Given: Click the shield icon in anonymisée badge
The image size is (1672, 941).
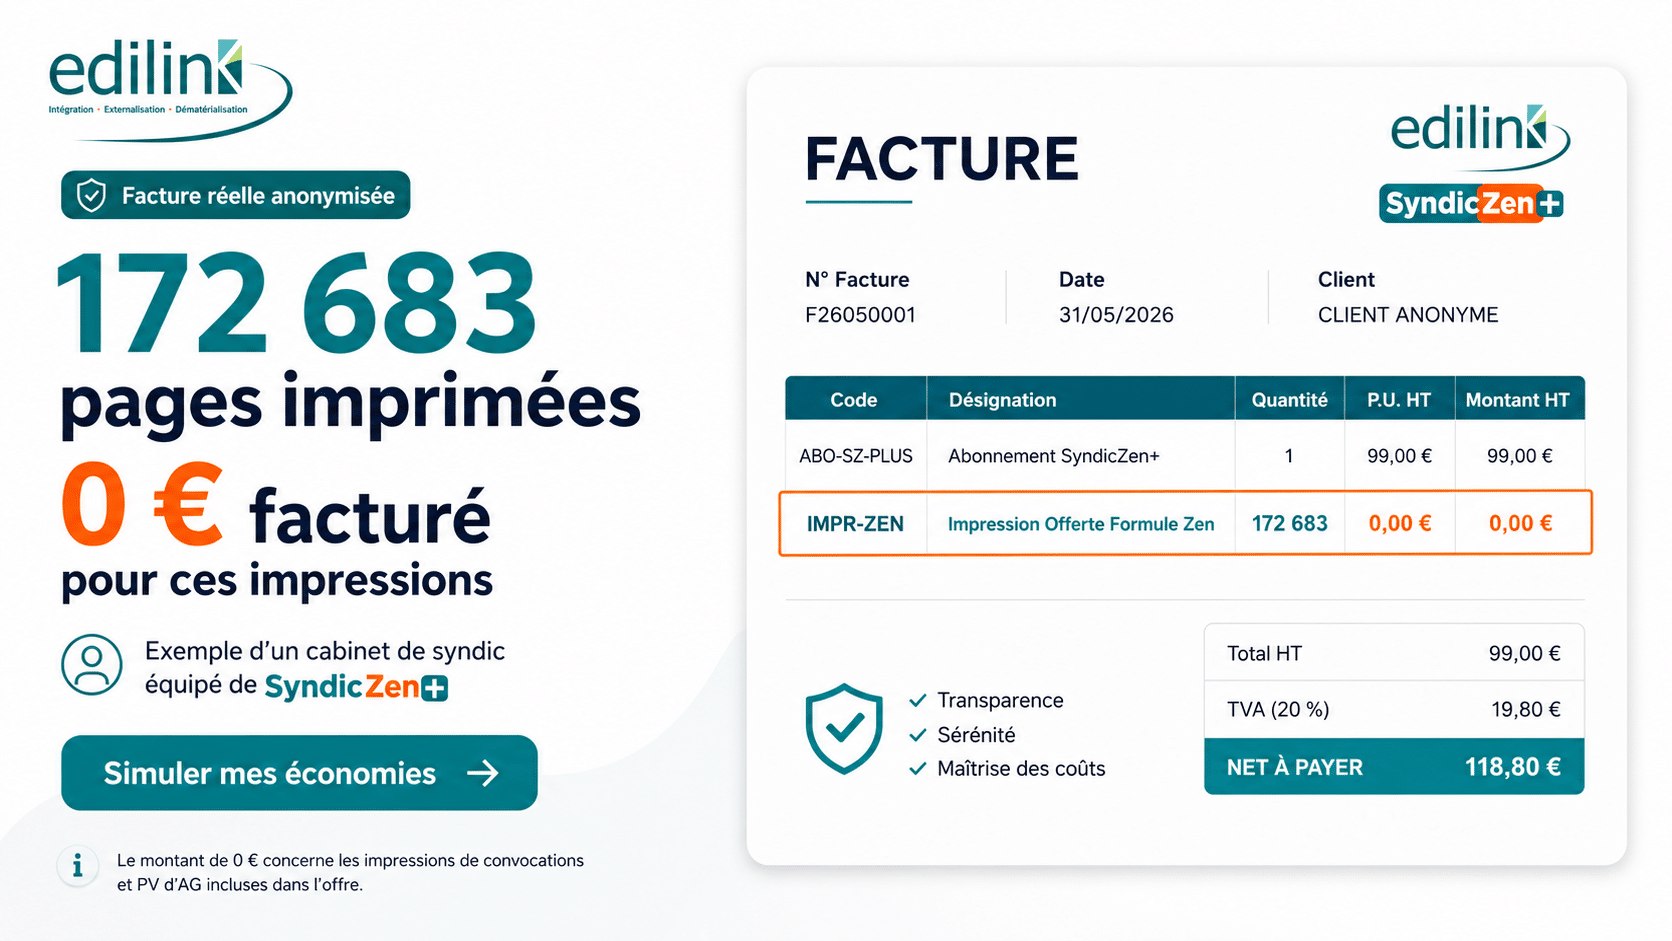Looking at the screenshot, I should [91, 196].
